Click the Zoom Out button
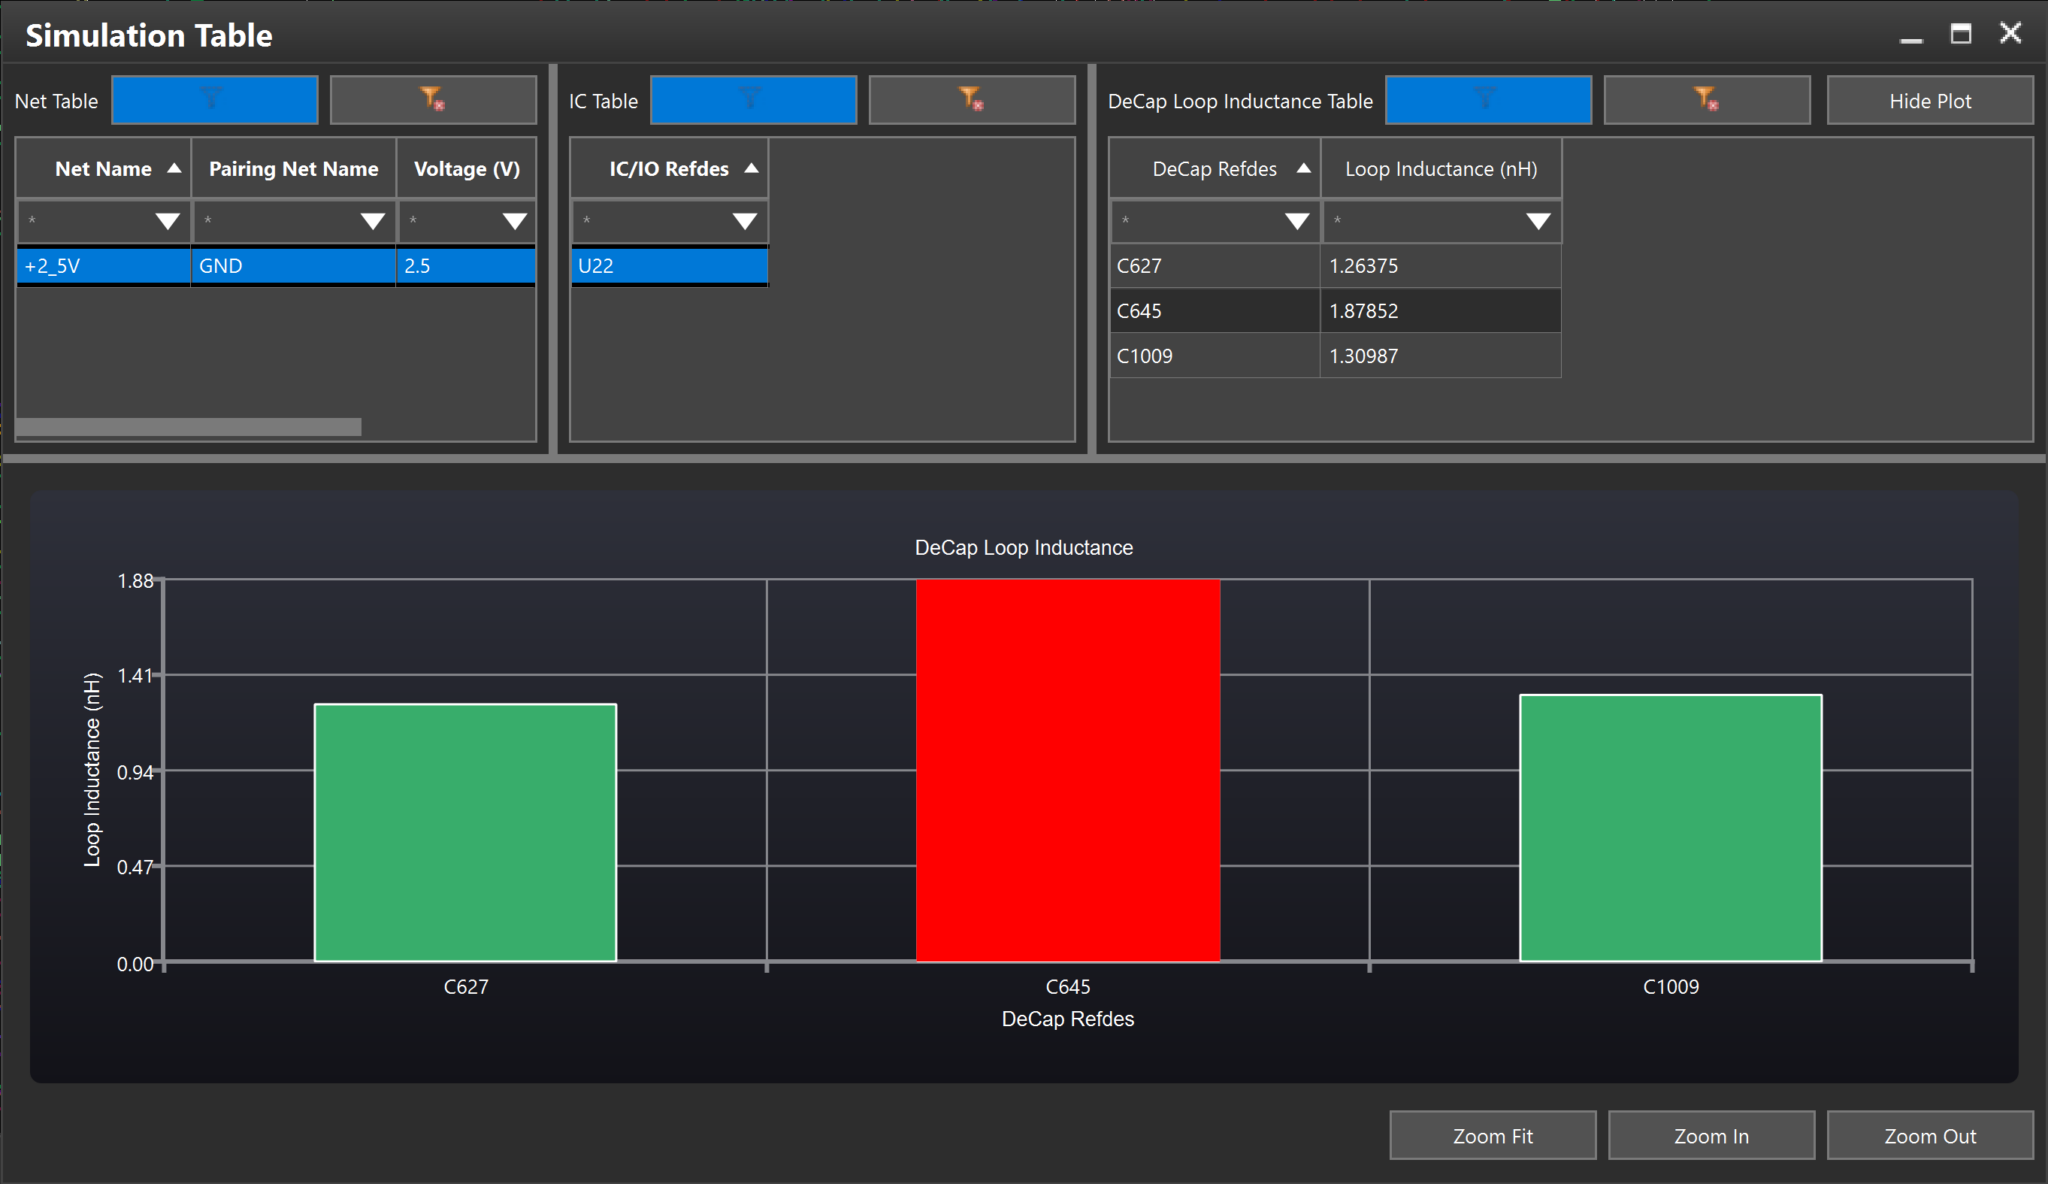 click(x=1929, y=1135)
